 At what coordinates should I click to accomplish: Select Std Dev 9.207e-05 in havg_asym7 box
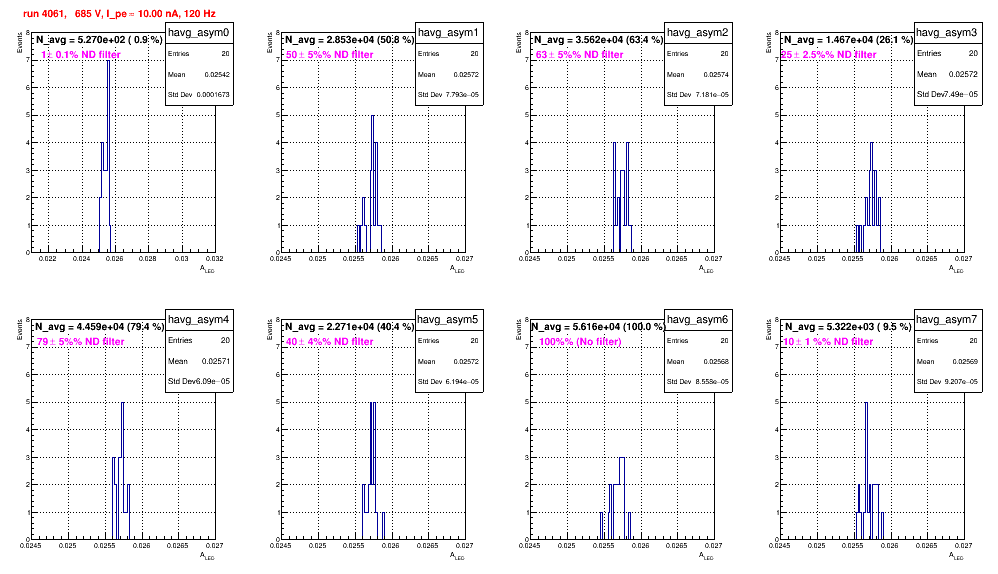tap(948, 382)
